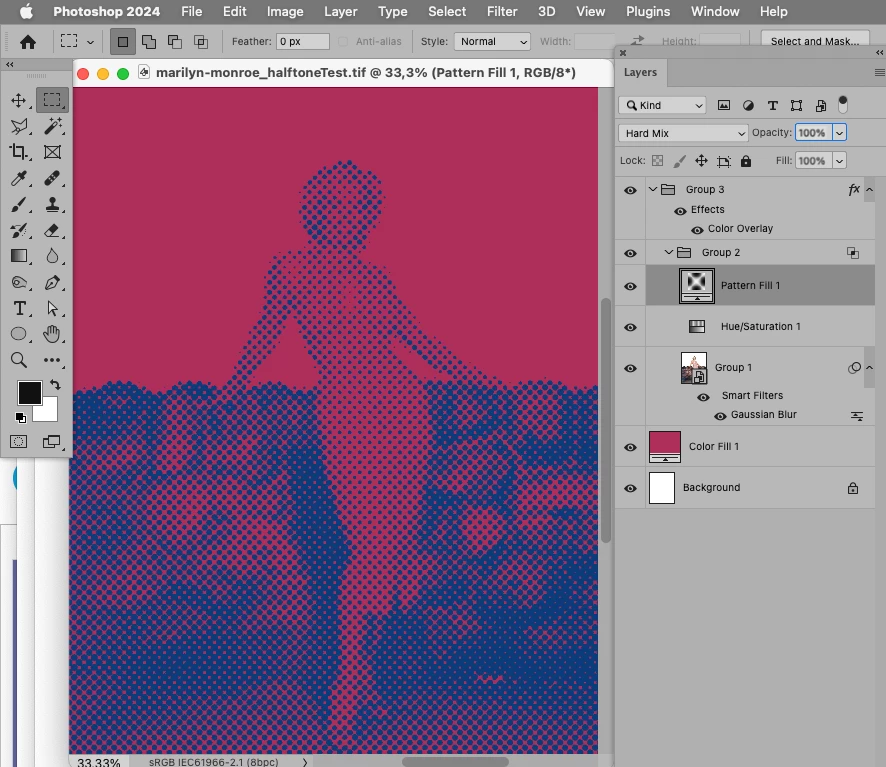Open the Opacity slider dropdown arrow
Viewport: 886px width, 767px height.
840,133
